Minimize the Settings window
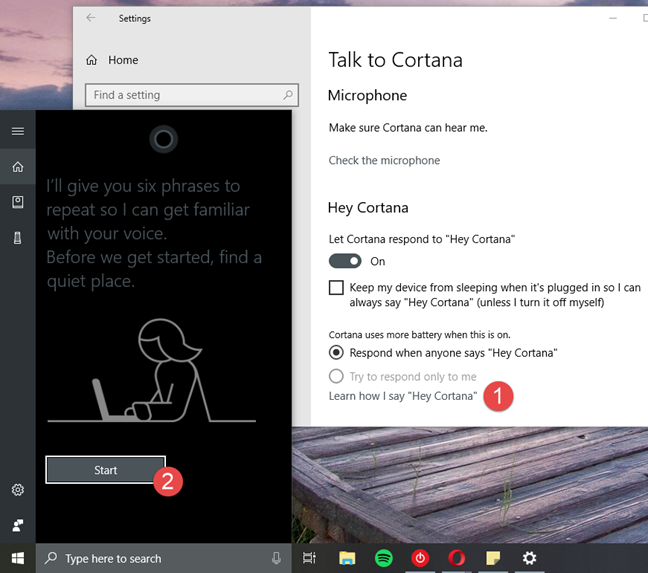Viewport: 648px width, 573px height. [613, 18]
